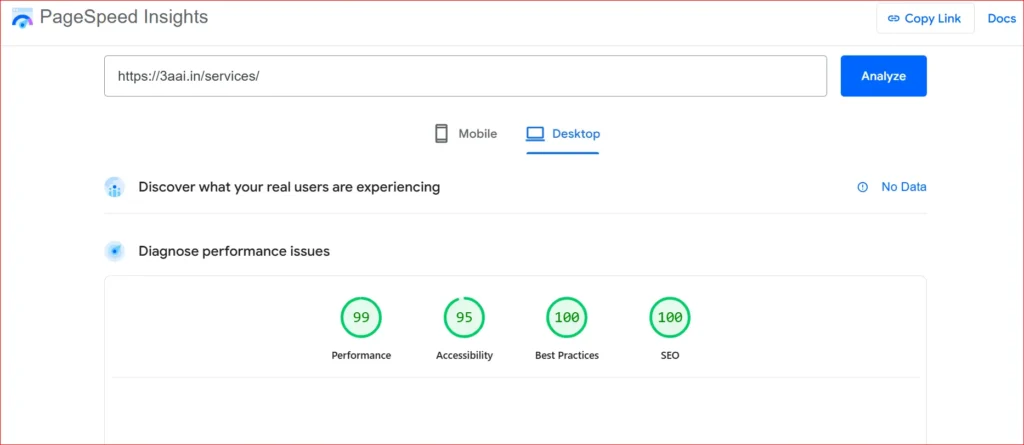Screen dimensions: 1024x445
Task: Click the info icon beside No Data
Action: (x=862, y=187)
